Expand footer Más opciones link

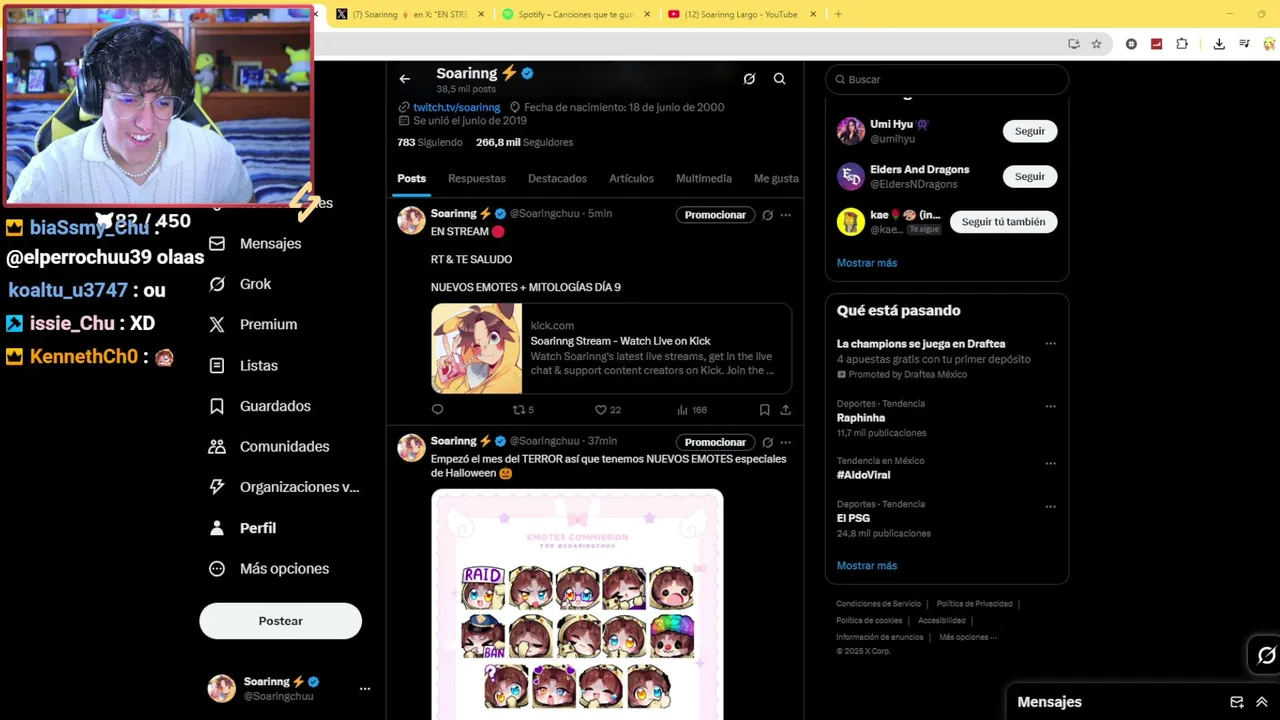968,637
